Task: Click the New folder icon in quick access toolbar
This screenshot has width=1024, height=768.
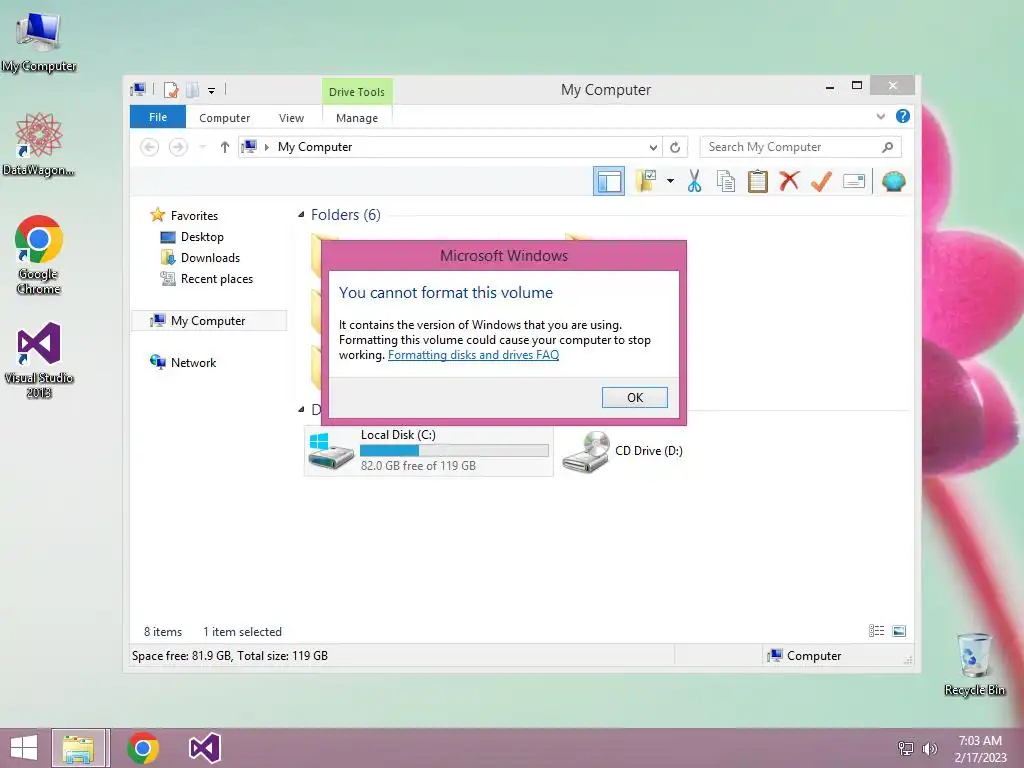Action: (192, 89)
